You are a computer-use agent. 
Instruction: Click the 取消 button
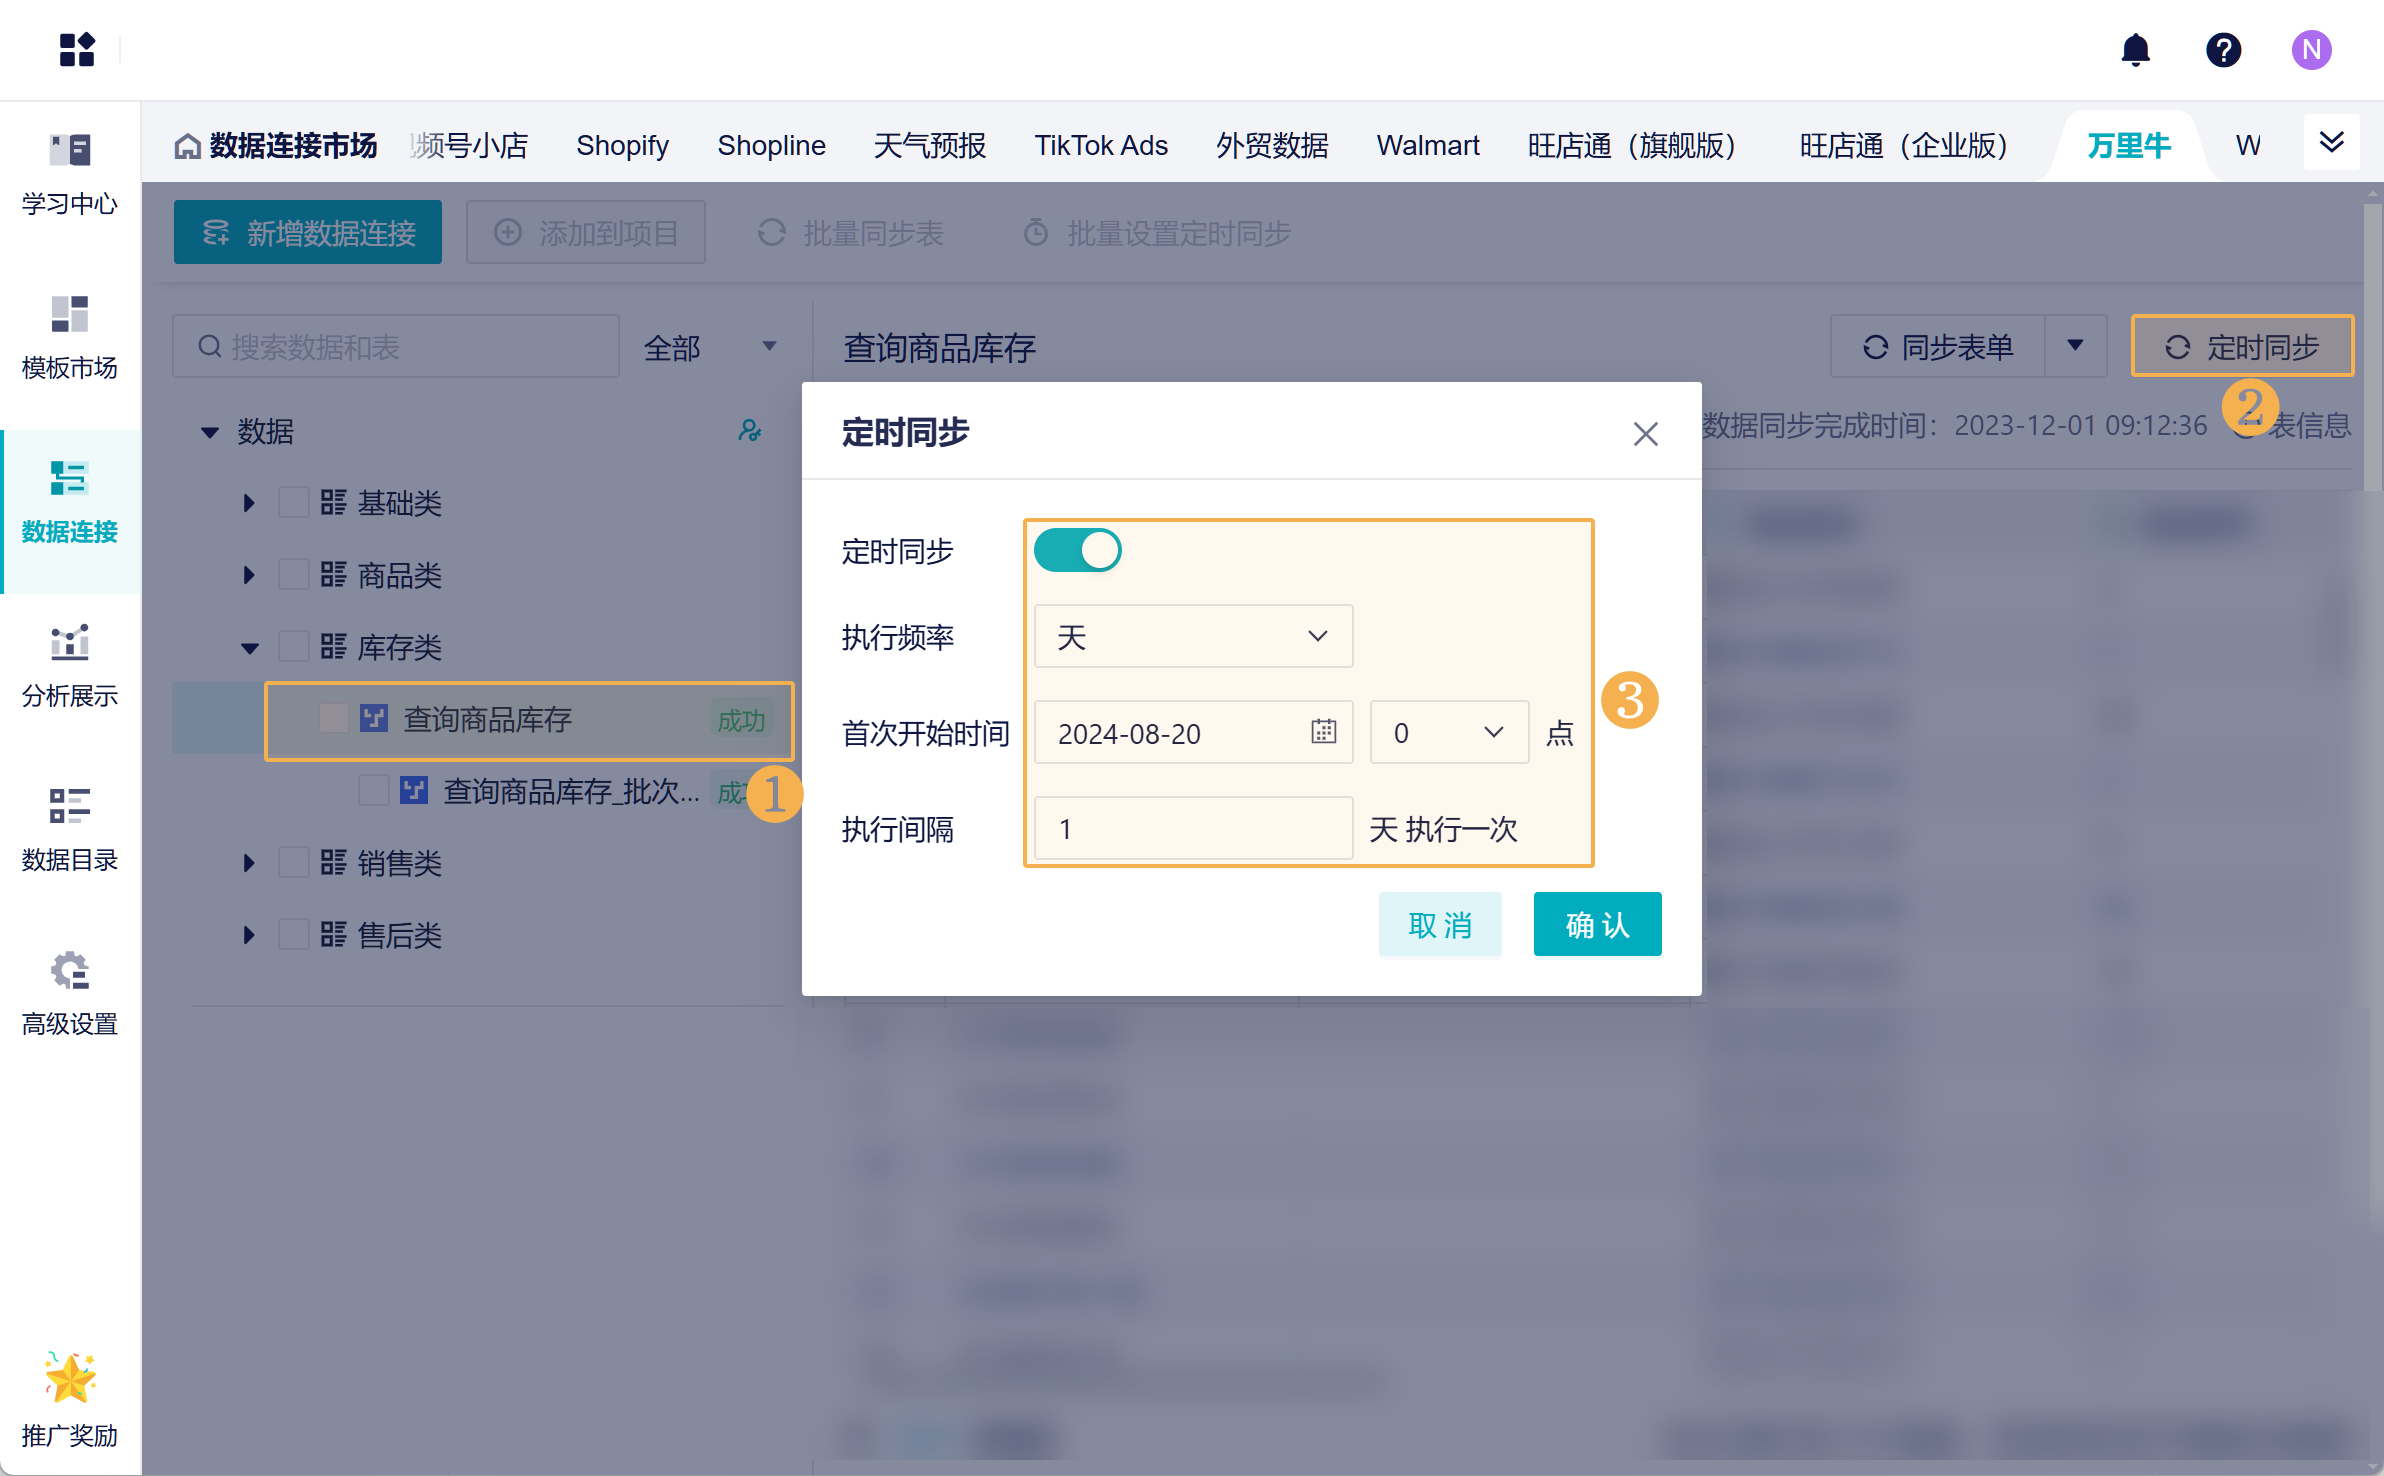point(1439,924)
